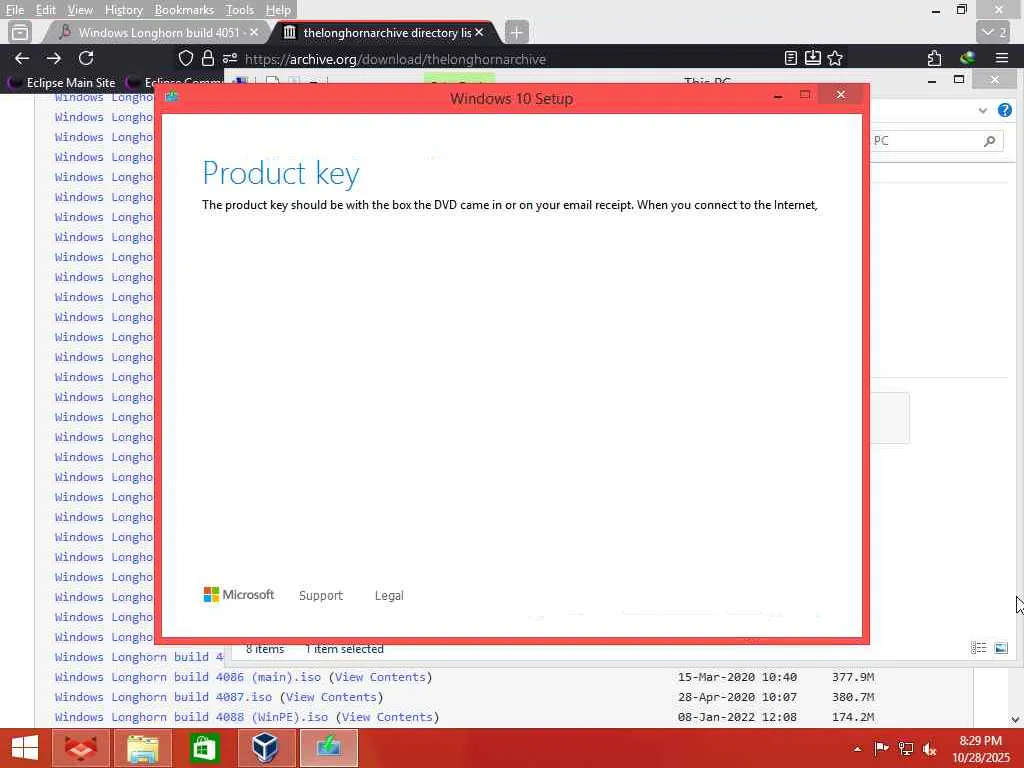1024x768 pixels.
Task: Open the Bookmarks menu
Action: tap(184, 10)
